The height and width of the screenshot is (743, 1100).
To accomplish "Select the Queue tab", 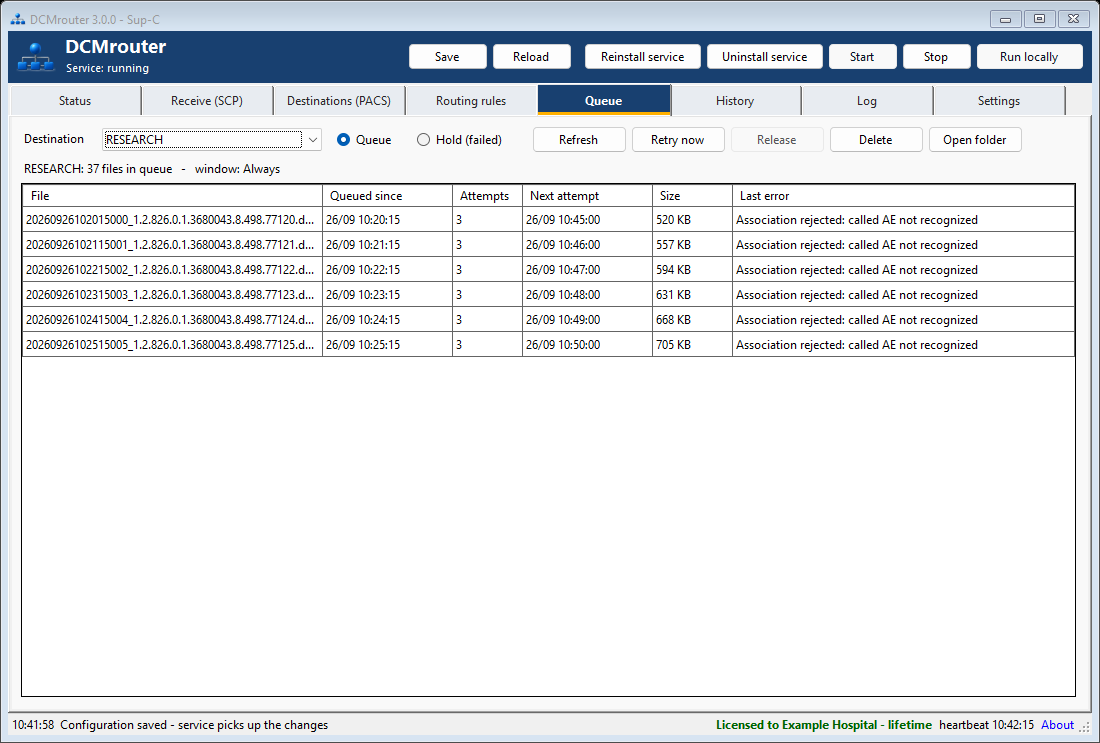I will coord(603,100).
